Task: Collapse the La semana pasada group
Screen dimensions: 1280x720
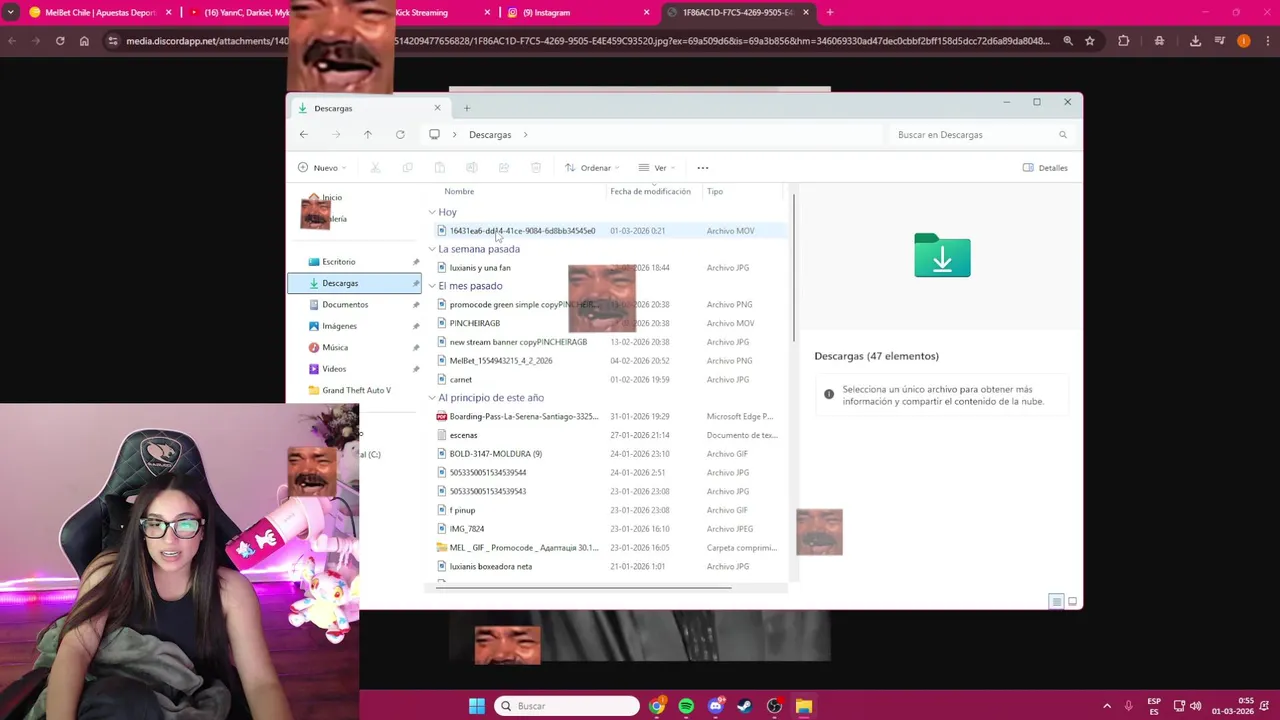Action: click(432, 249)
